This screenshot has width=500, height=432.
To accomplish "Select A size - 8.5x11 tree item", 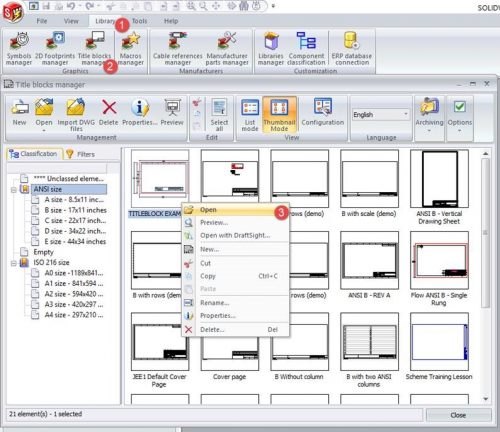I will (x=74, y=200).
